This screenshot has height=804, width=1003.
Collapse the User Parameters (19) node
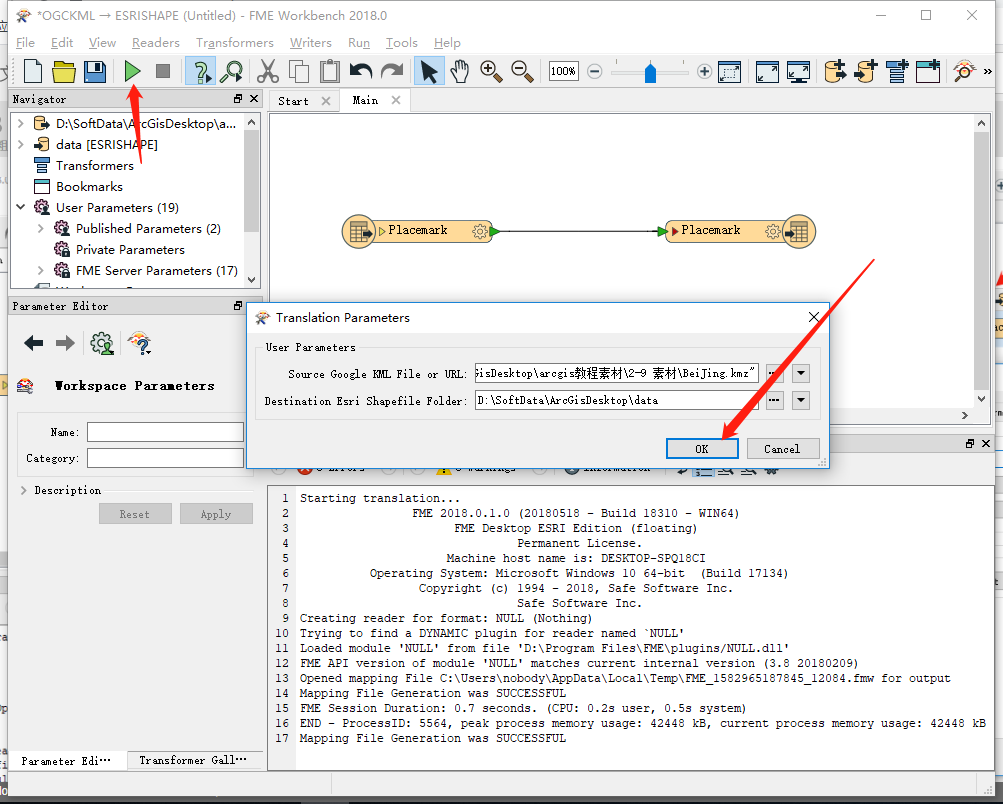pos(20,207)
